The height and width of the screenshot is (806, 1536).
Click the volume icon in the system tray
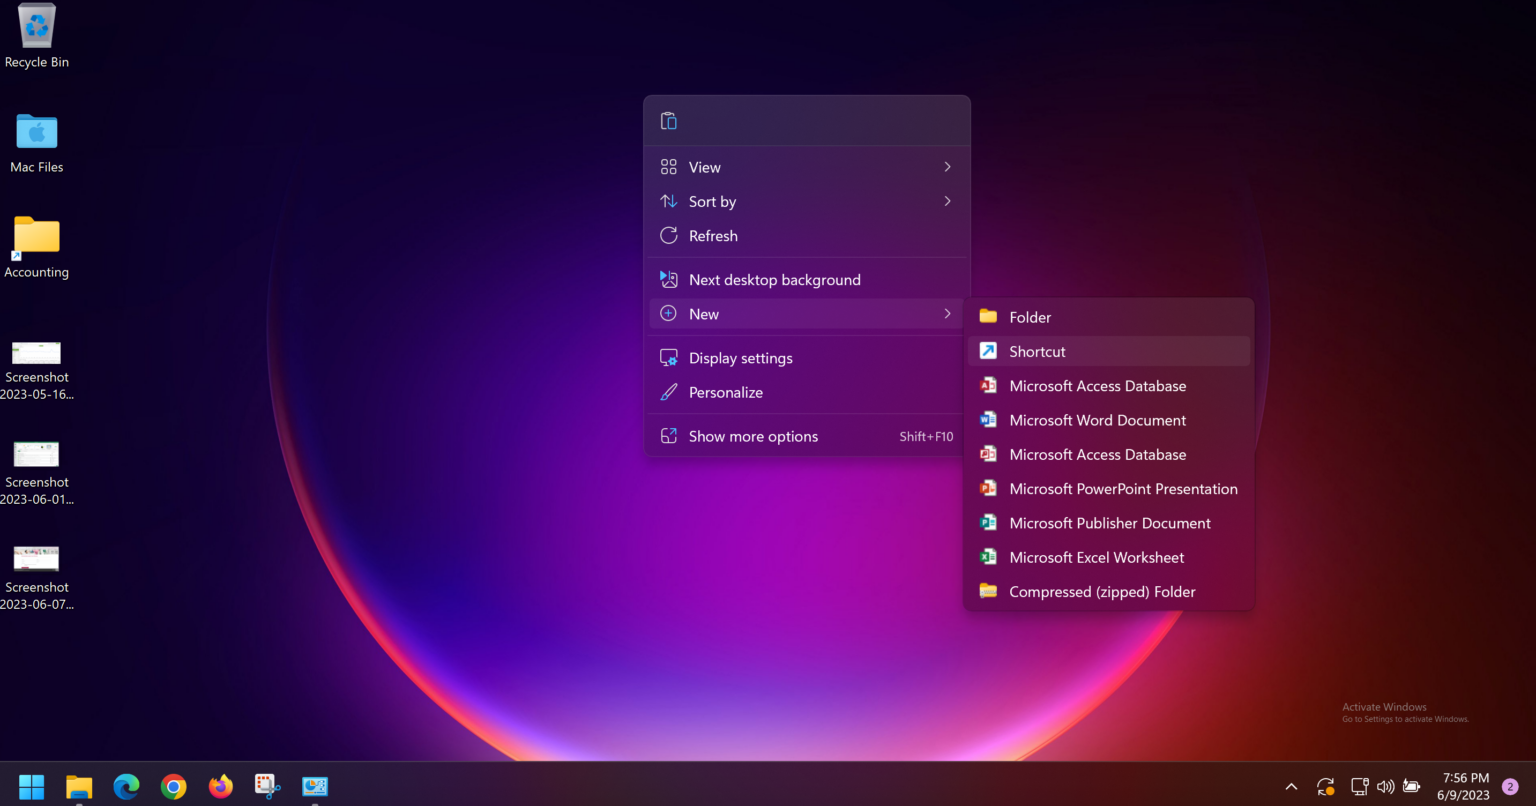pyautogui.click(x=1386, y=786)
